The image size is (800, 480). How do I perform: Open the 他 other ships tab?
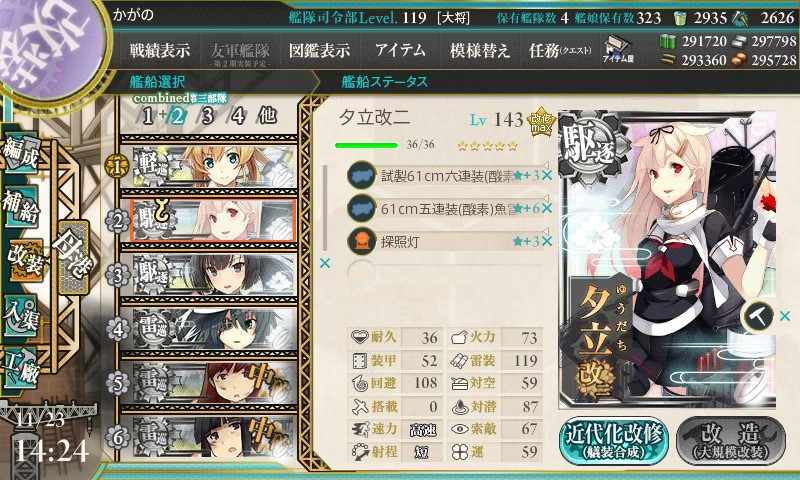[x=267, y=116]
